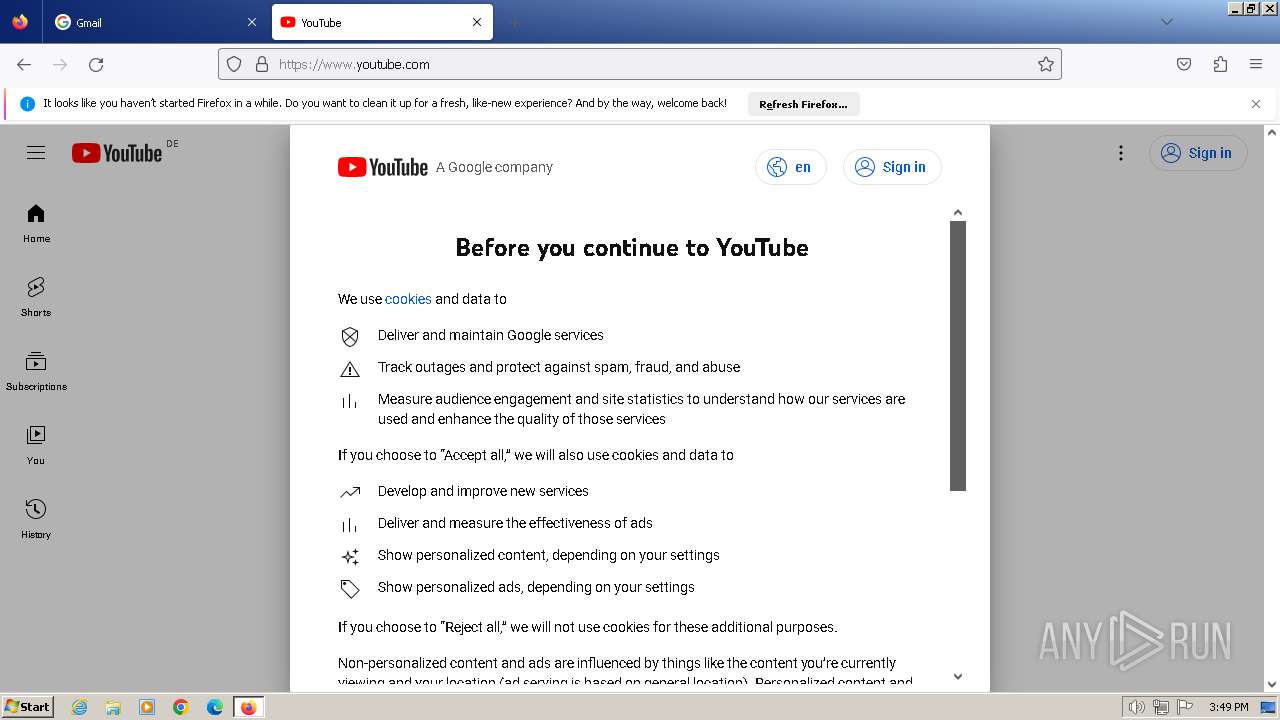Expand the list all tabs chevron
The height and width of the screenshot is (720, 1280).
(1166, 22)
